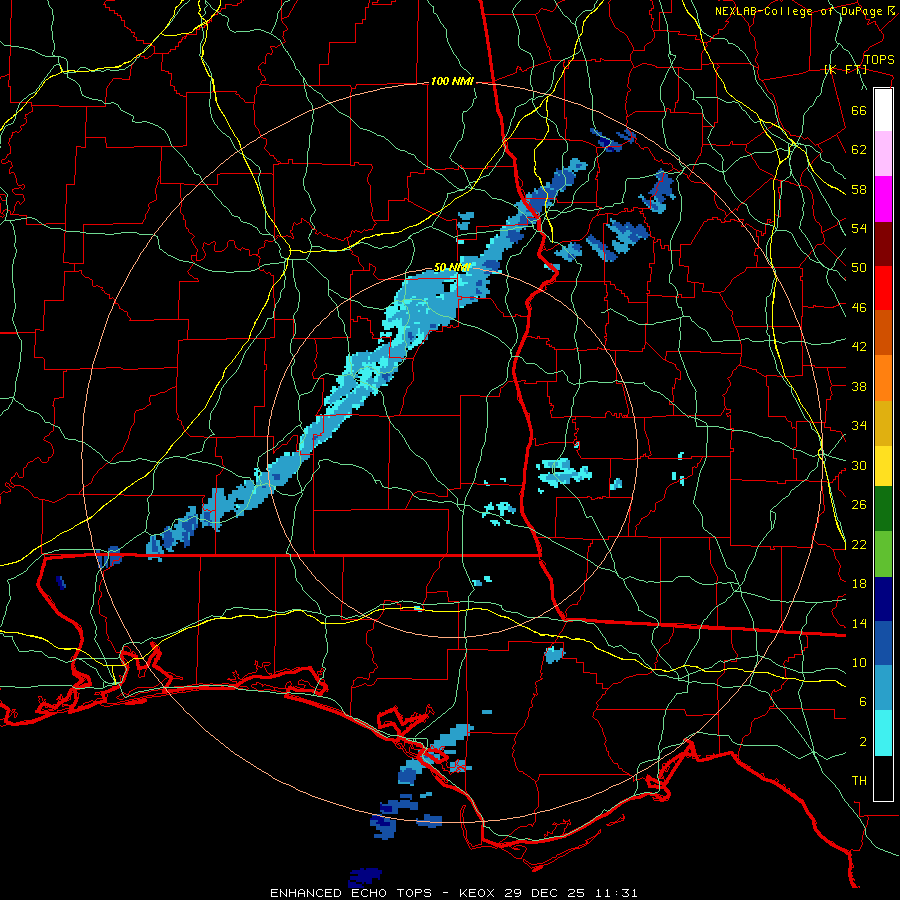Click the white swatch on the tops scale
This screenshot has width=900, height=900.
[x=883, y=110]
